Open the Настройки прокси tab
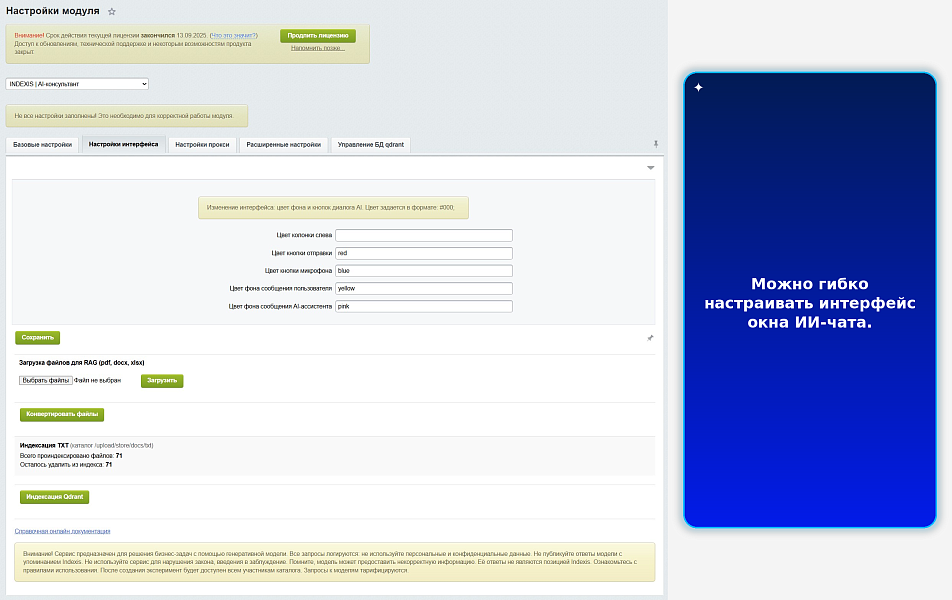 (x=202, y=145)
